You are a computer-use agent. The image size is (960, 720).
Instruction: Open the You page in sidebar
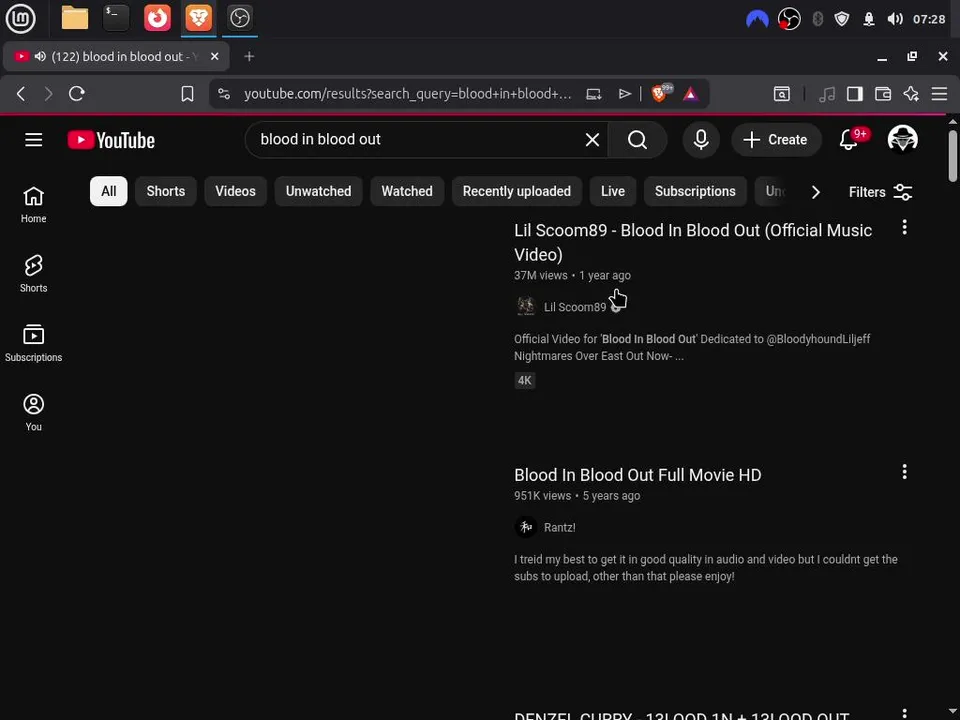pyautogui.click(x=34, y=413)
